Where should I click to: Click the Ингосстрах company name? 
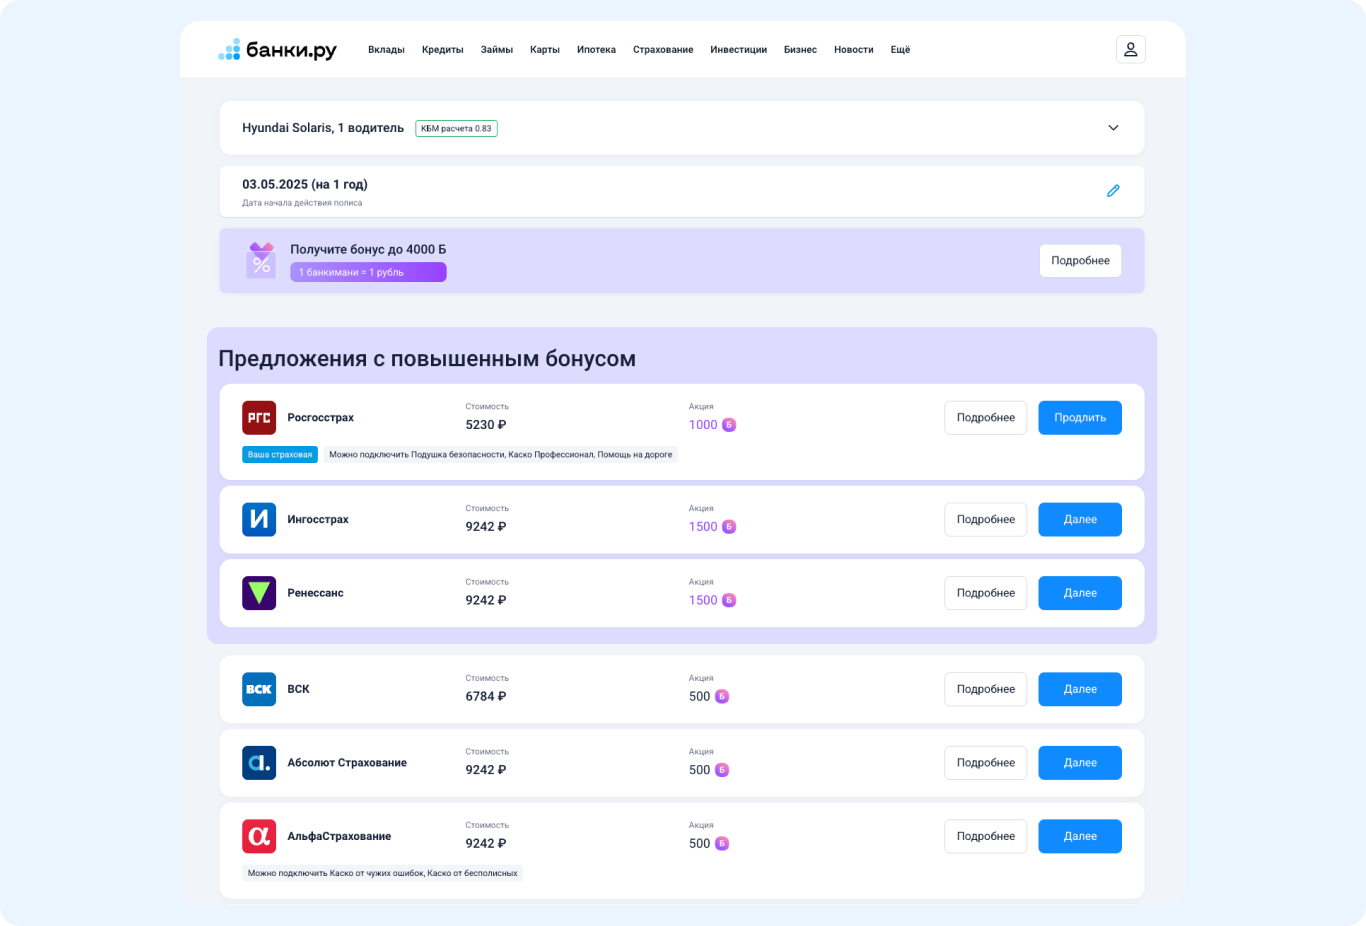[318, 519]
